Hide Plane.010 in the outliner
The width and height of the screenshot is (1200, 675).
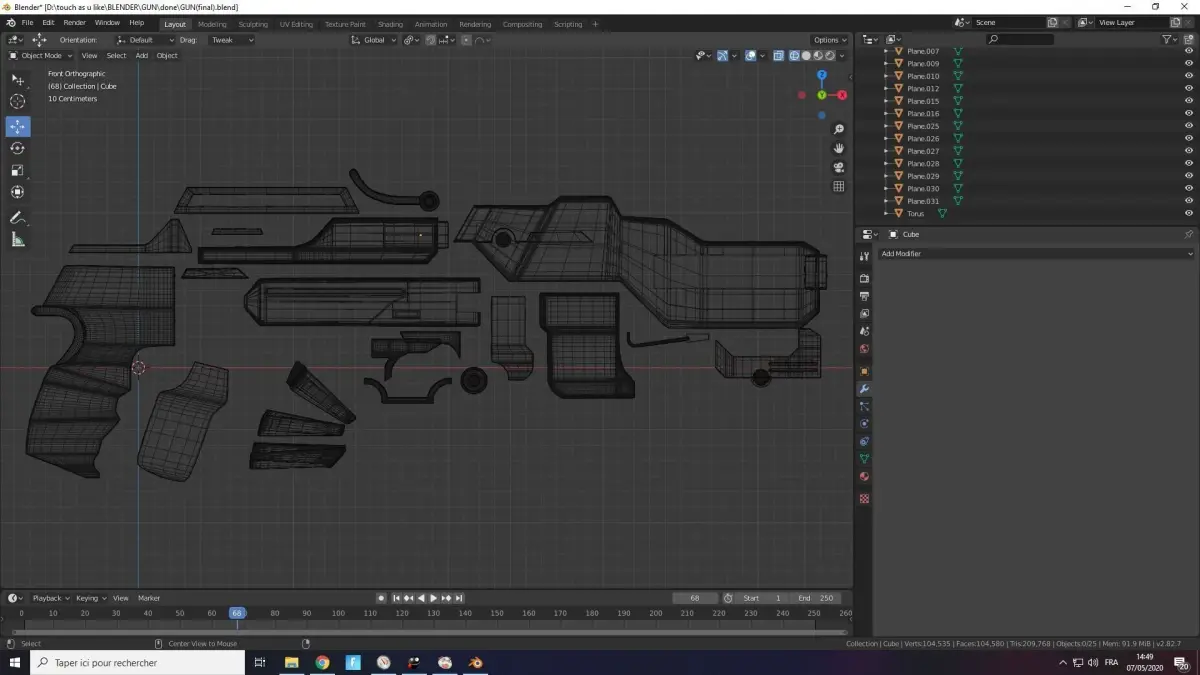tap(1189, 76)
